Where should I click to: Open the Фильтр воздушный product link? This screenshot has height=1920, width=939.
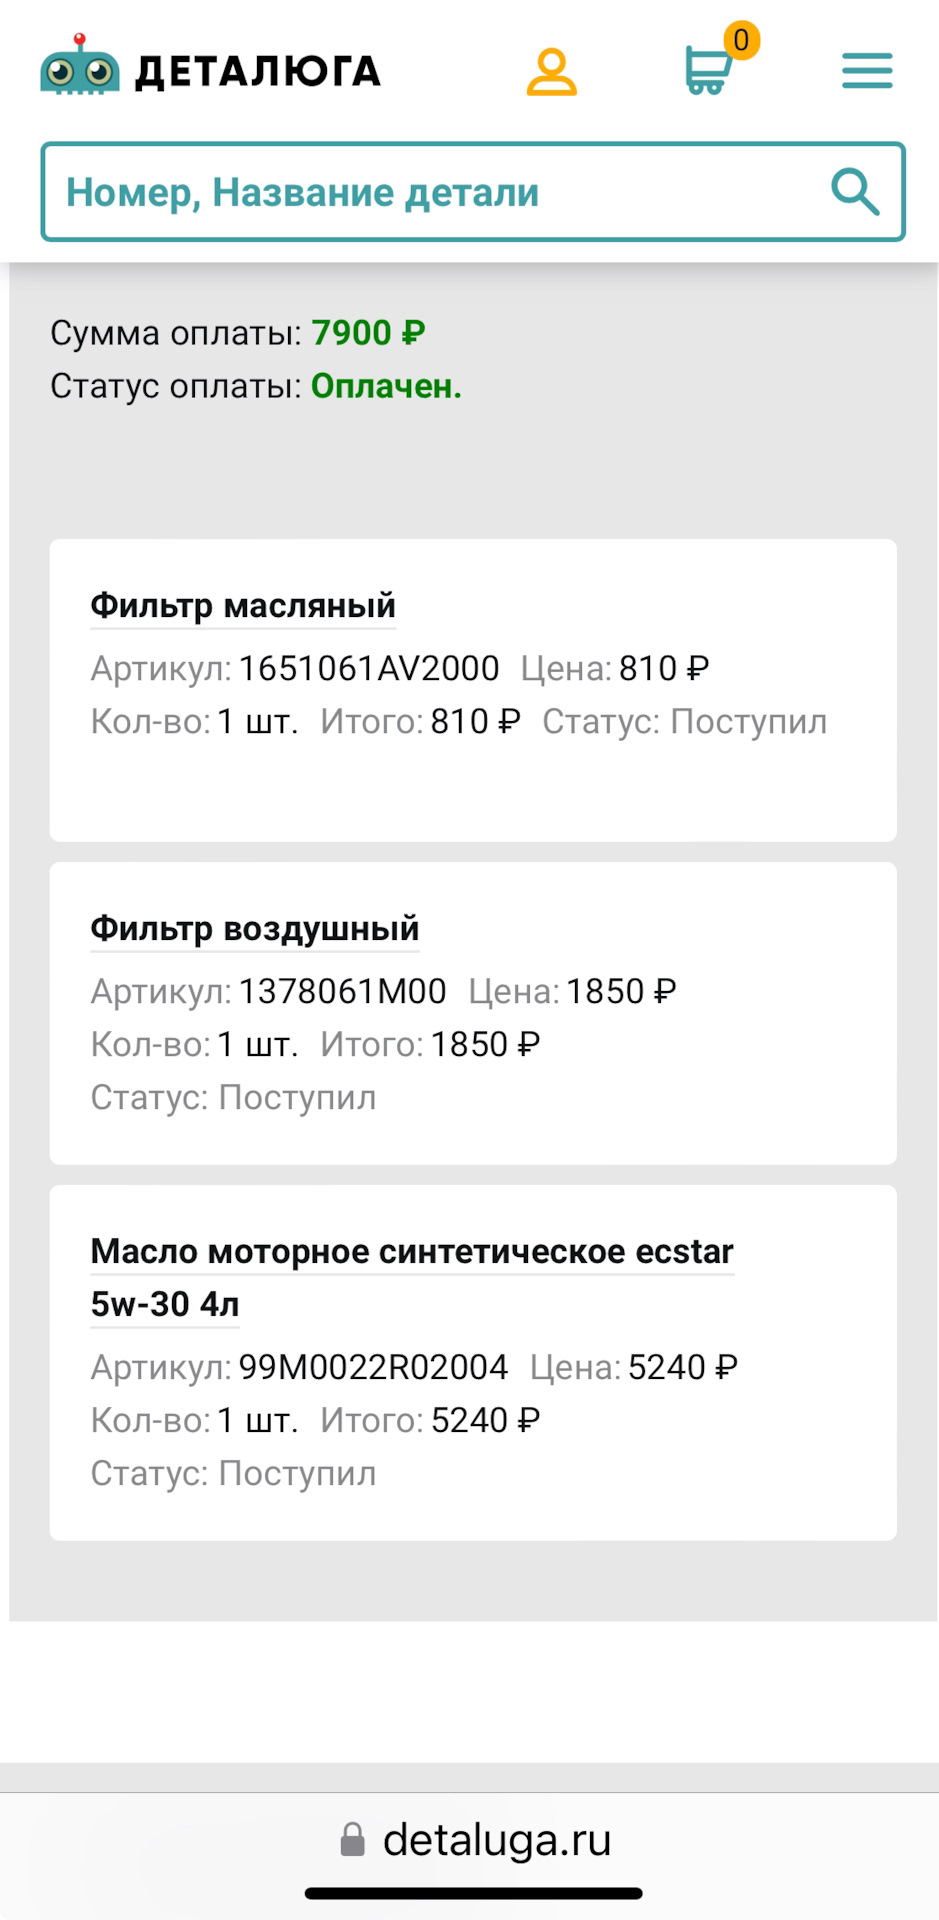pyautogui.click(x=254, y=928)
